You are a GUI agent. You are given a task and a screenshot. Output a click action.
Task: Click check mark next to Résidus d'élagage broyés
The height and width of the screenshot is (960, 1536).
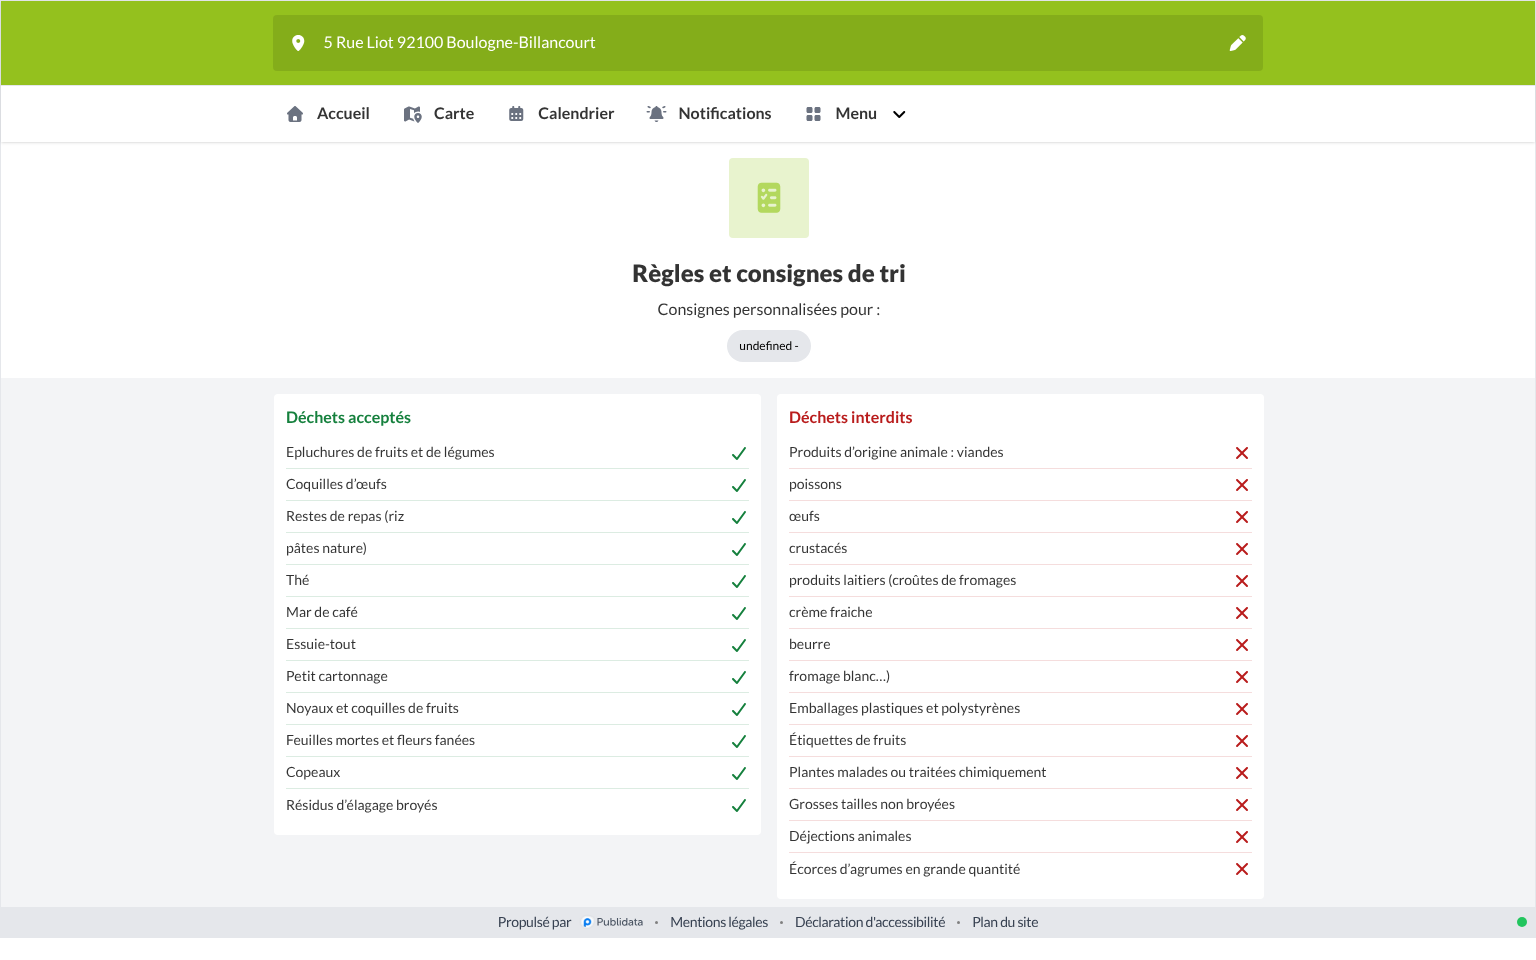point(739,805)
